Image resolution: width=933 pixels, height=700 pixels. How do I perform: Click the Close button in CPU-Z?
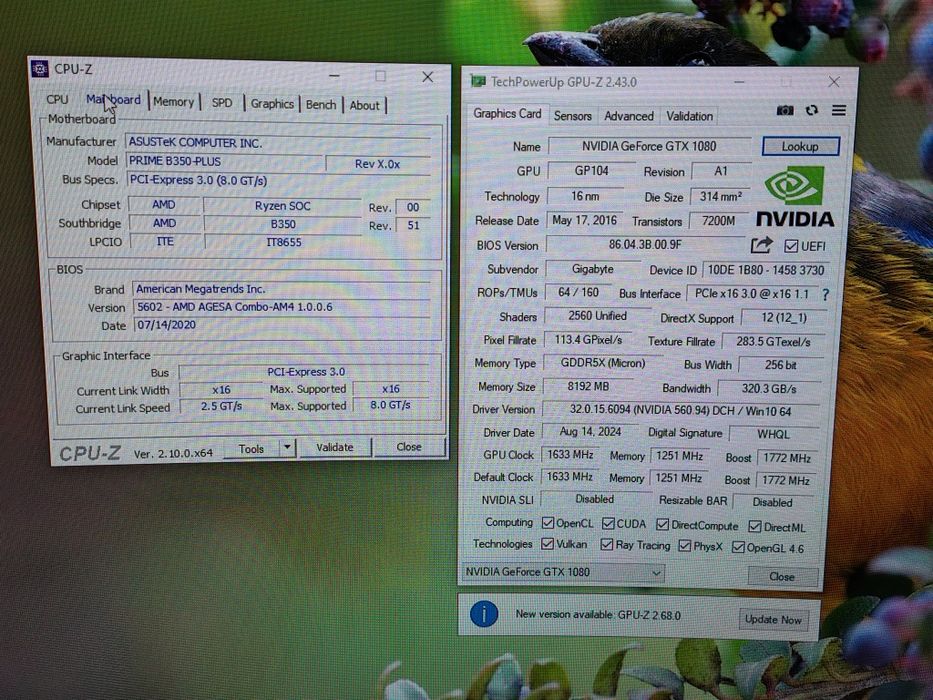[x=409, y=446]
